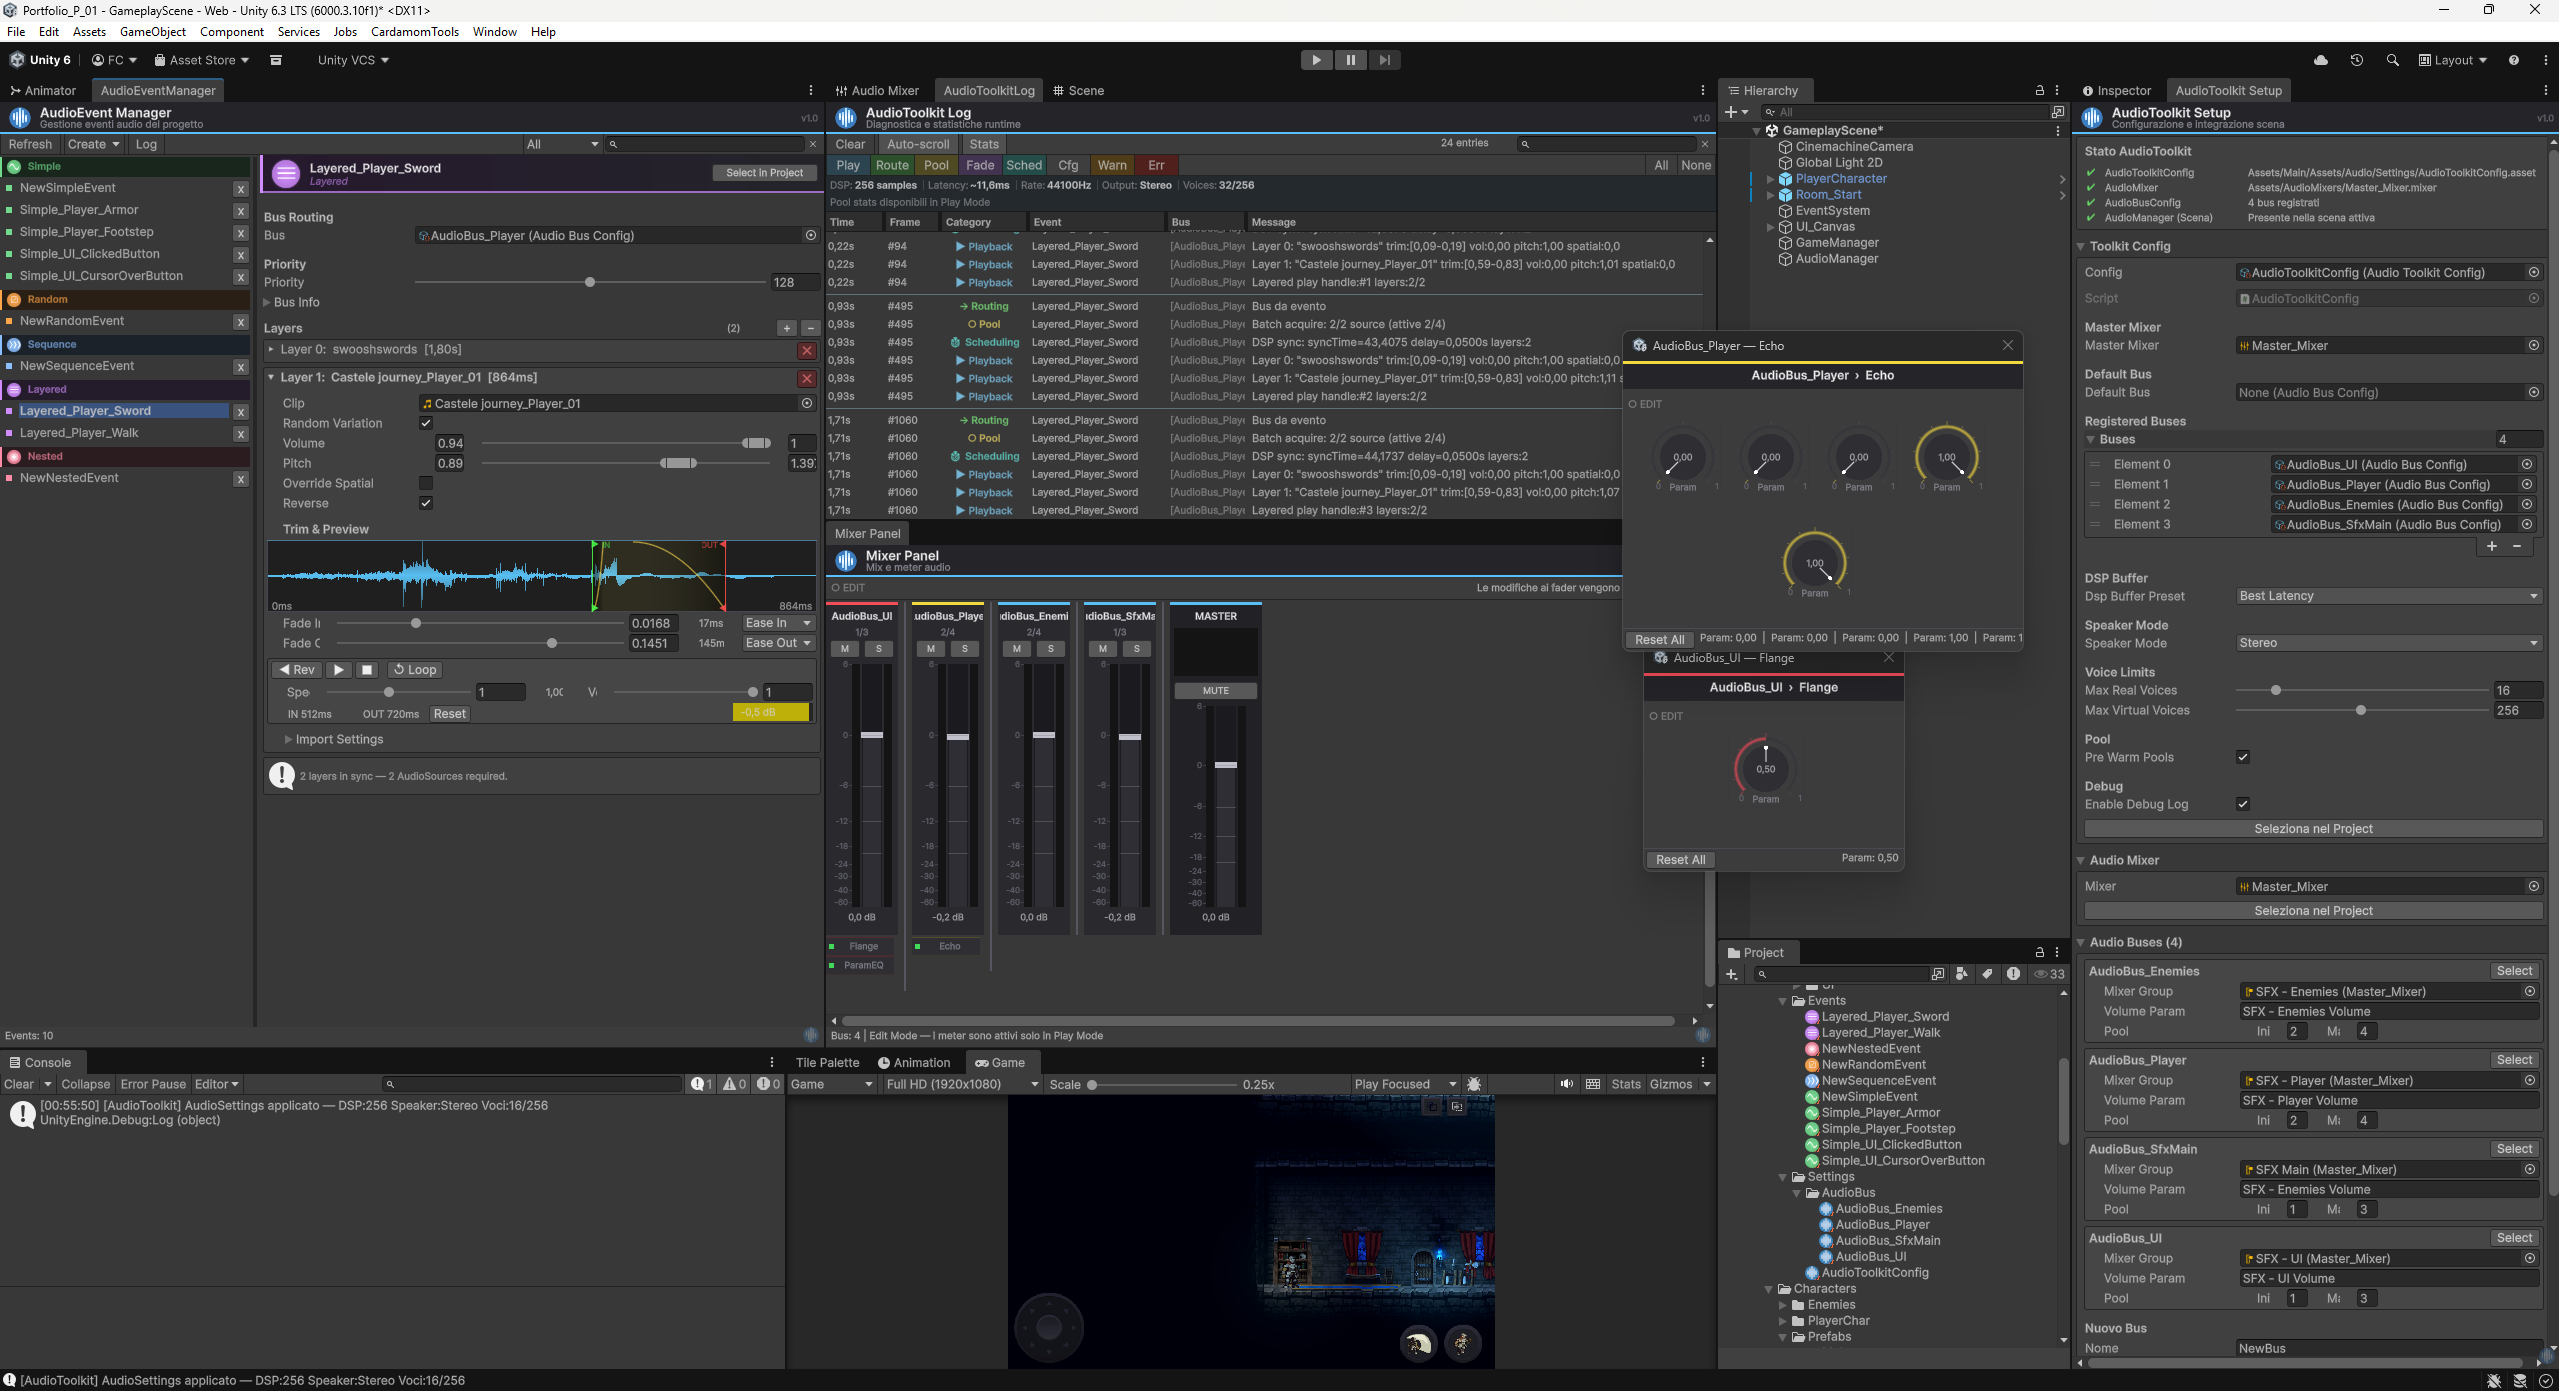Enable Override Spatial for the Layered_Player_Sword event
Image resolution: width=2559 pixels, height=1391 pixels.
pos(427,483)
